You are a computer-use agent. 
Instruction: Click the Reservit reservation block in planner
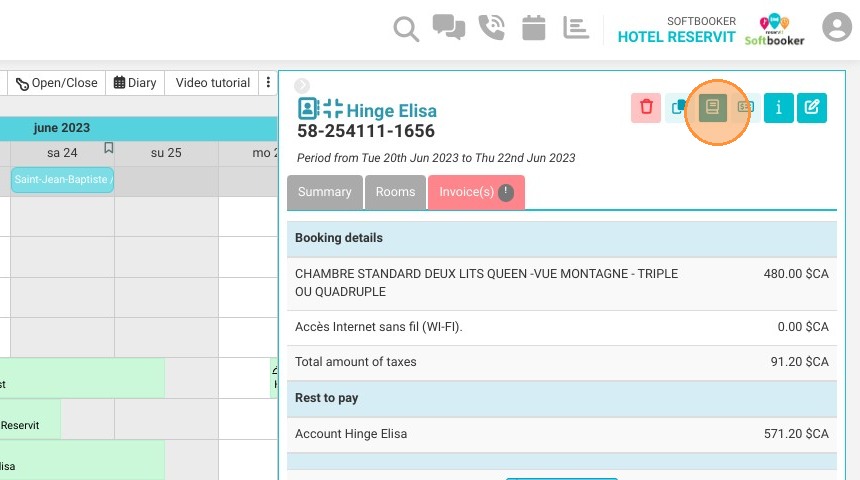pyautogui.click(x=30, y=420)
